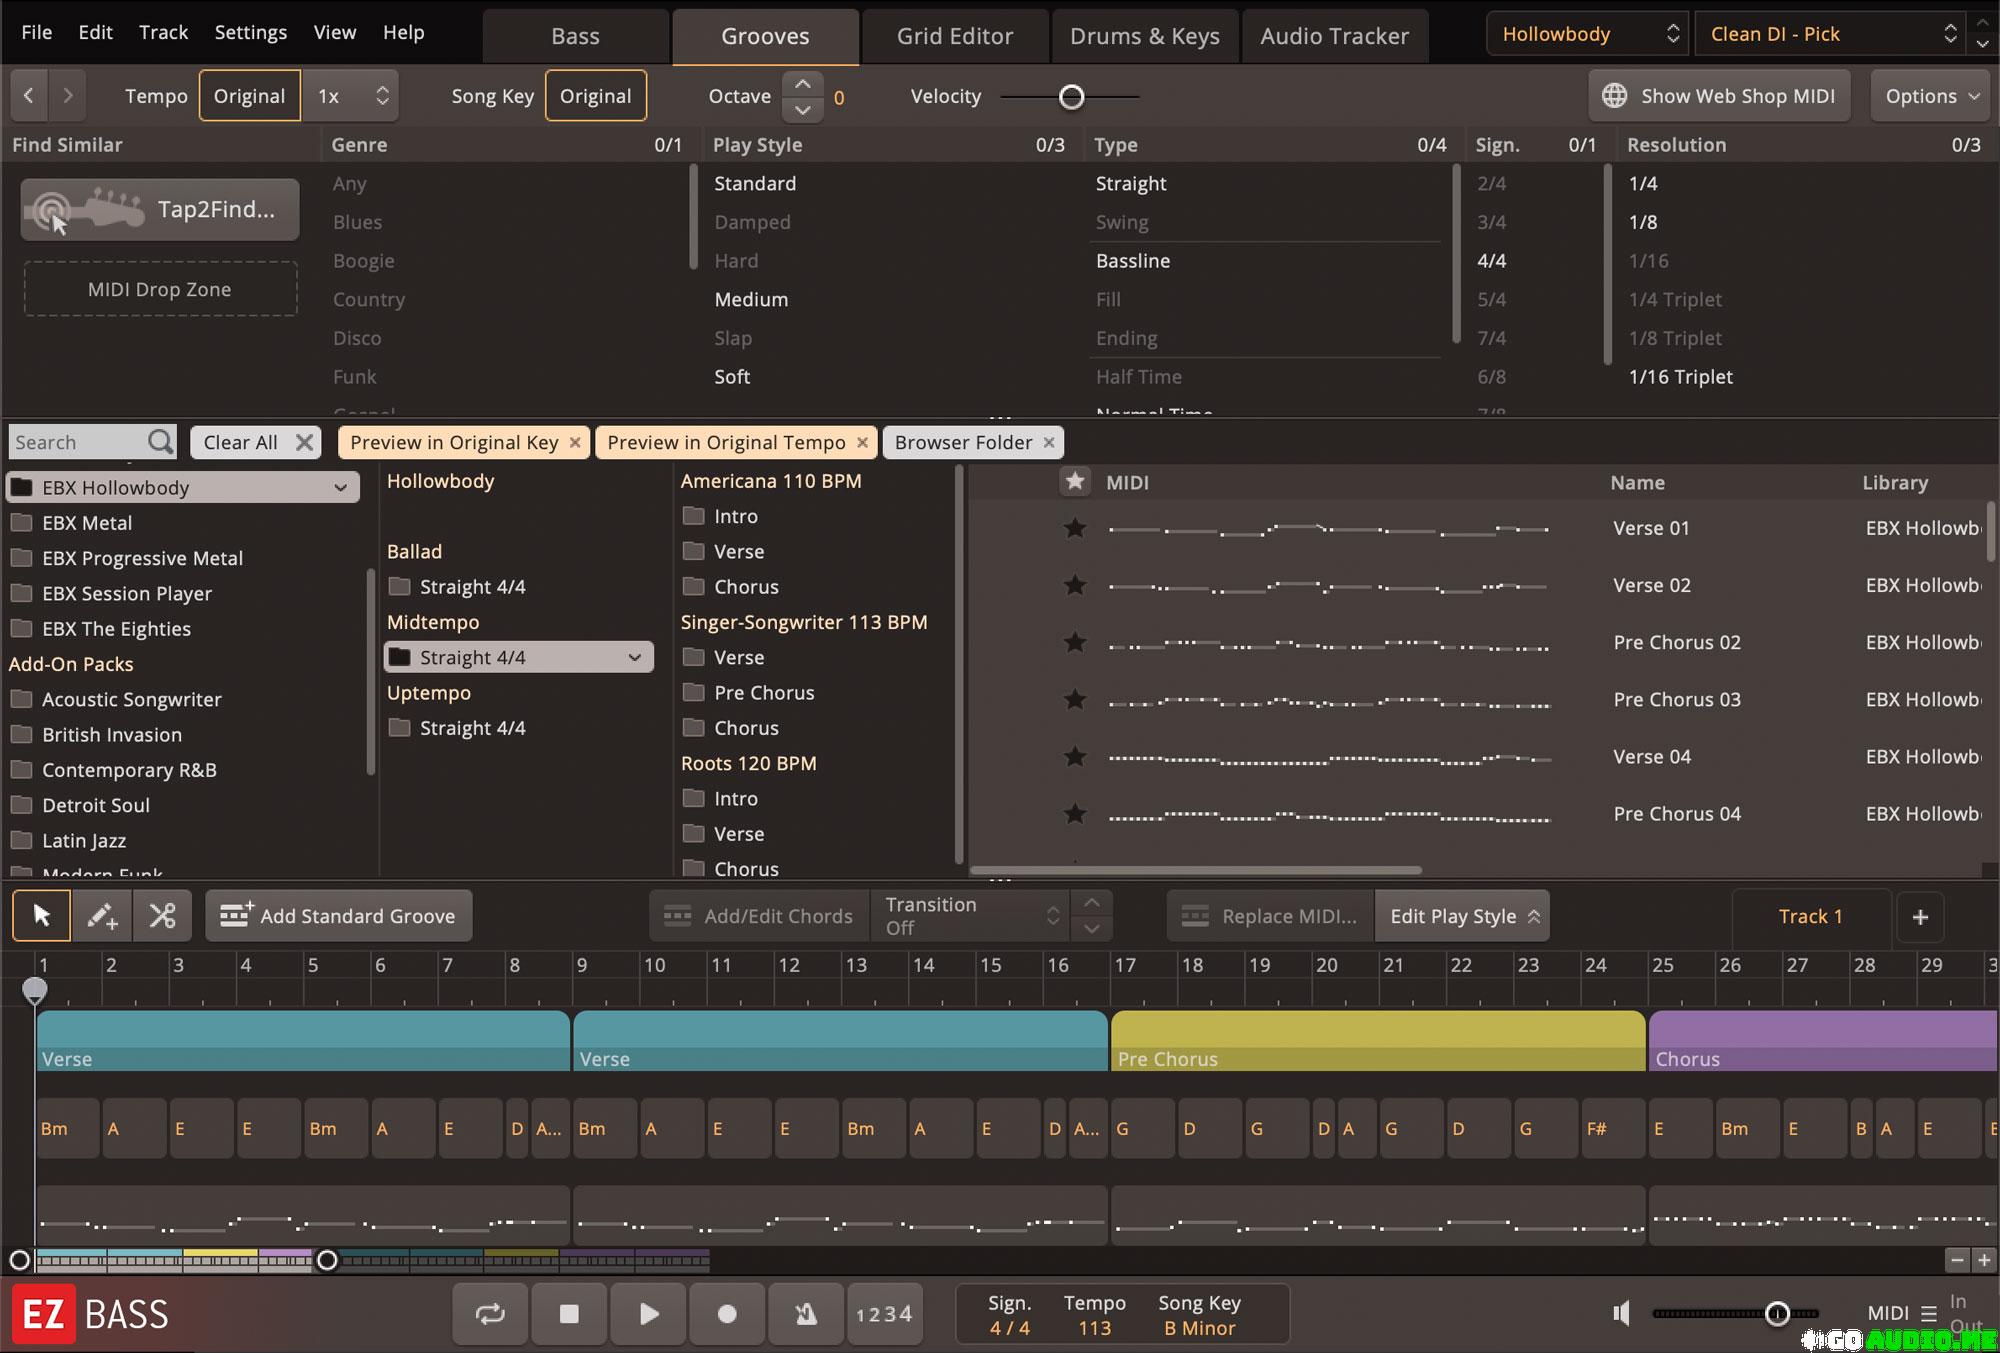The width and height of the screenshot is (2000, 1353).
Task: Increase the Octave value
Action: (x=803, y=83)
